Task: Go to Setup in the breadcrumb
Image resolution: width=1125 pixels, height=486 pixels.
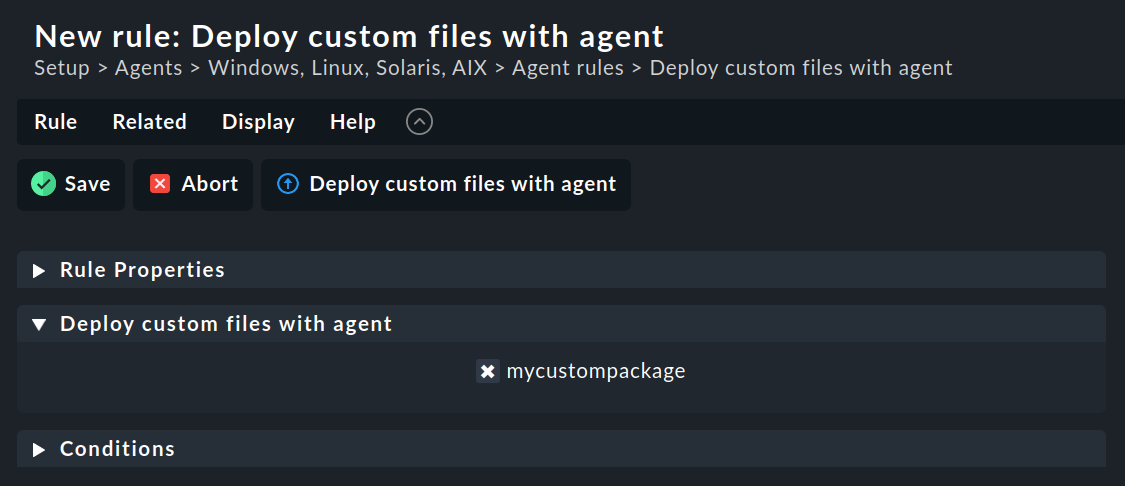Action: click(x=62, y=68)
